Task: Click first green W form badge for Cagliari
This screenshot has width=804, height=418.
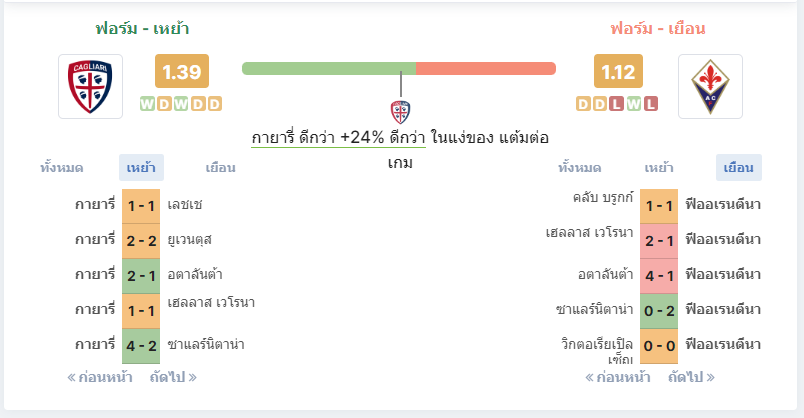Action: click(x=148, y=104)
